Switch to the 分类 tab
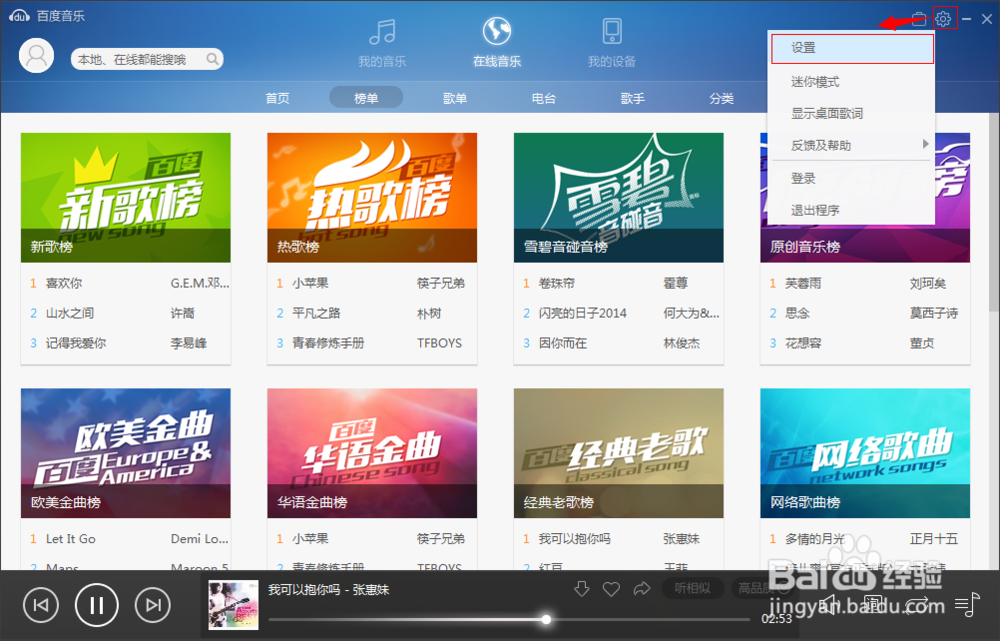The width and height of the screenshot is (1000, 641). coord(721,98)
